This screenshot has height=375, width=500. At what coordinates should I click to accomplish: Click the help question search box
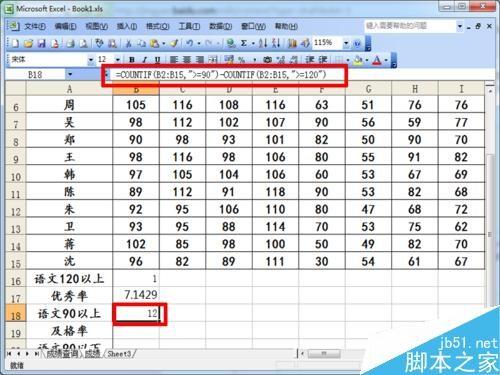[410, 26]
